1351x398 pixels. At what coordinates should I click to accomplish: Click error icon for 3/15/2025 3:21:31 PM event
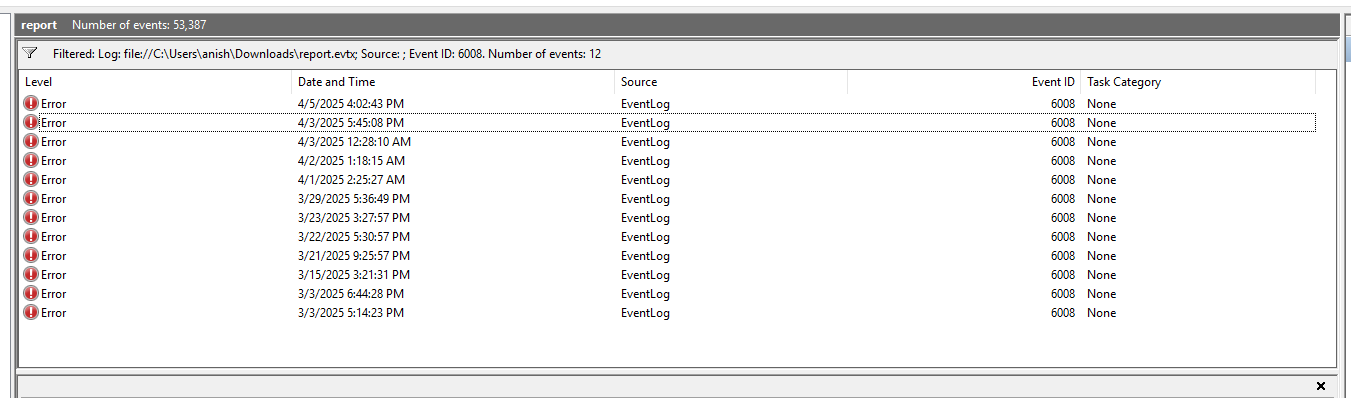(x=31, y=275)
